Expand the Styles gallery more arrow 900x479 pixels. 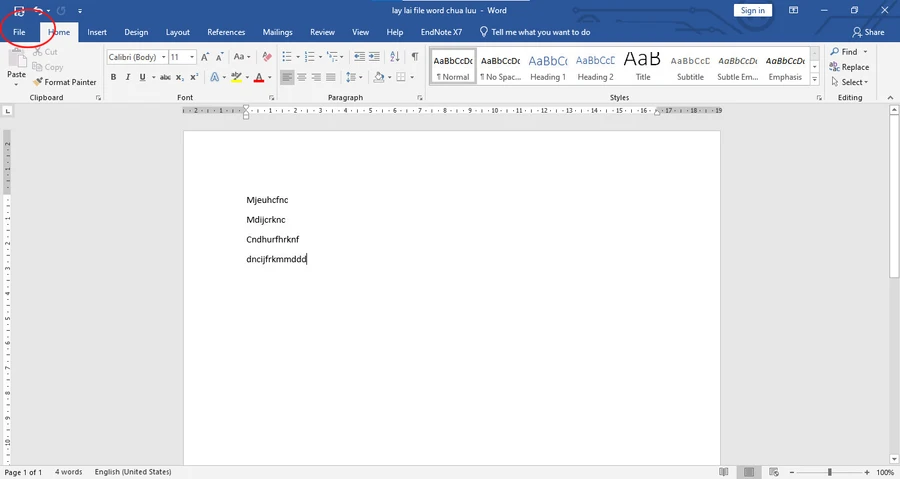pyautogui.click(x=814, y=80)
